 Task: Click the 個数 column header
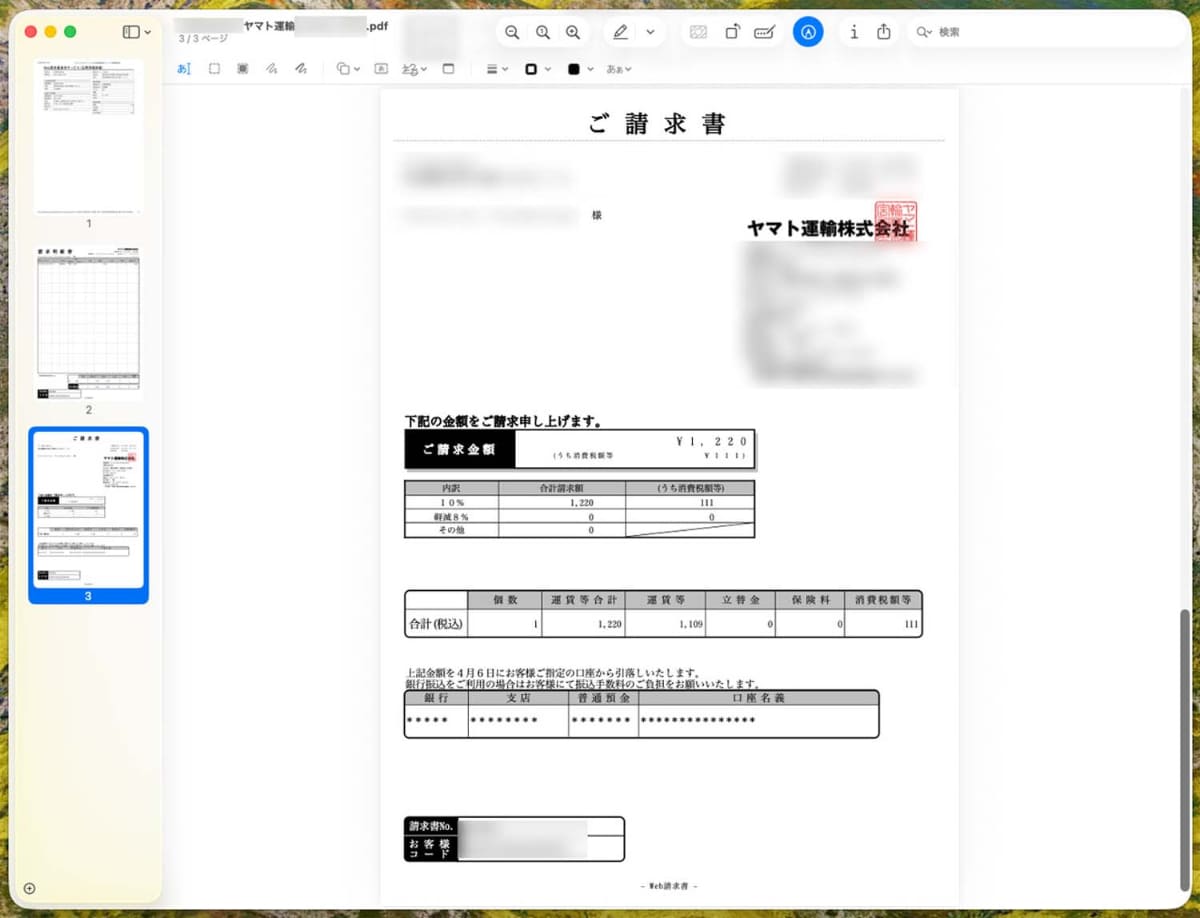(505, 600)
